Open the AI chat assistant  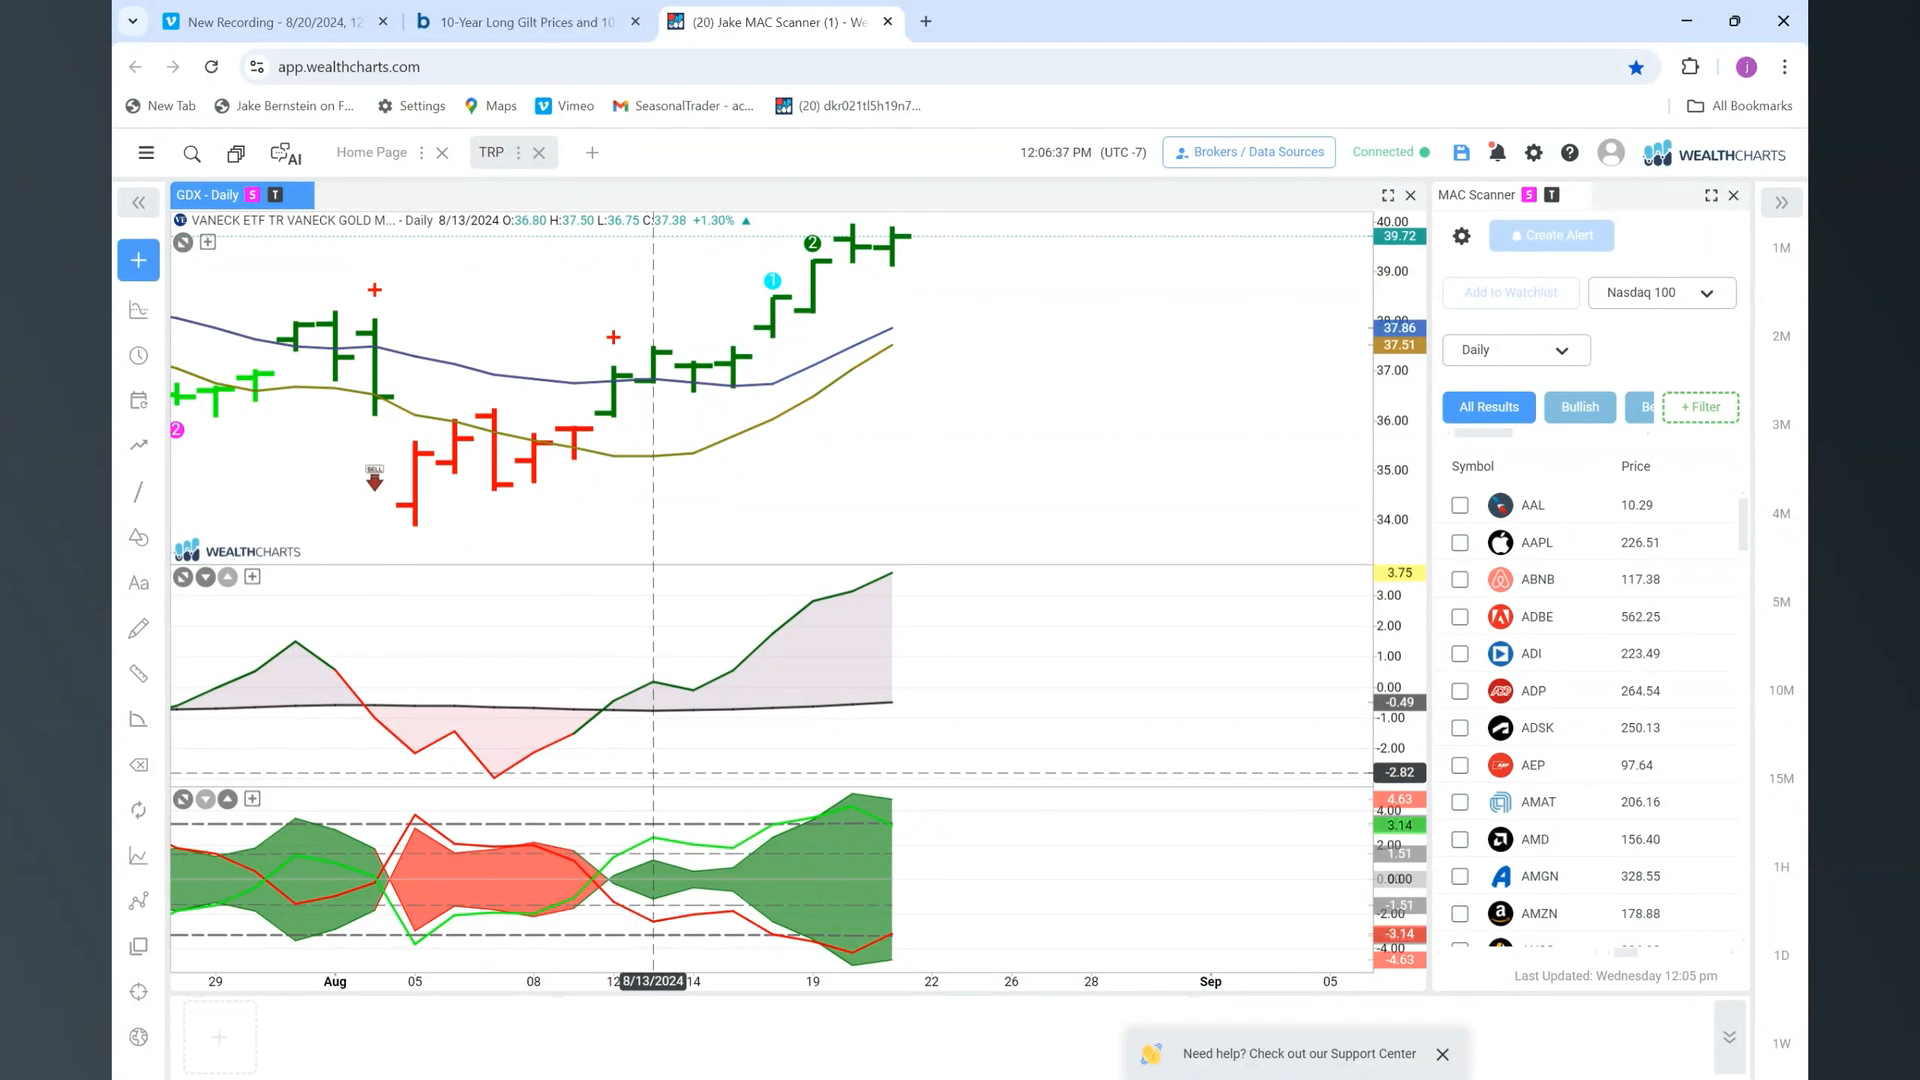click(x=286, y=154)
